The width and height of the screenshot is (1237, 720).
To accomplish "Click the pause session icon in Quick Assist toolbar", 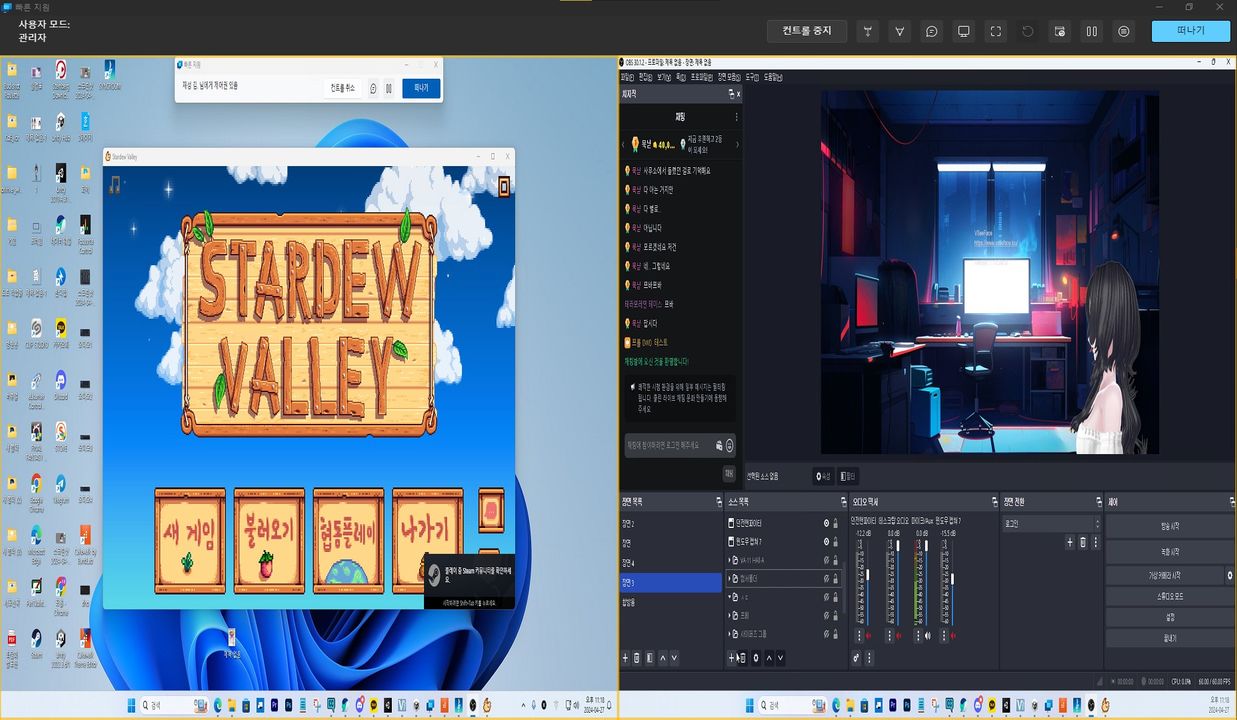I will [x=1092, y=31].
